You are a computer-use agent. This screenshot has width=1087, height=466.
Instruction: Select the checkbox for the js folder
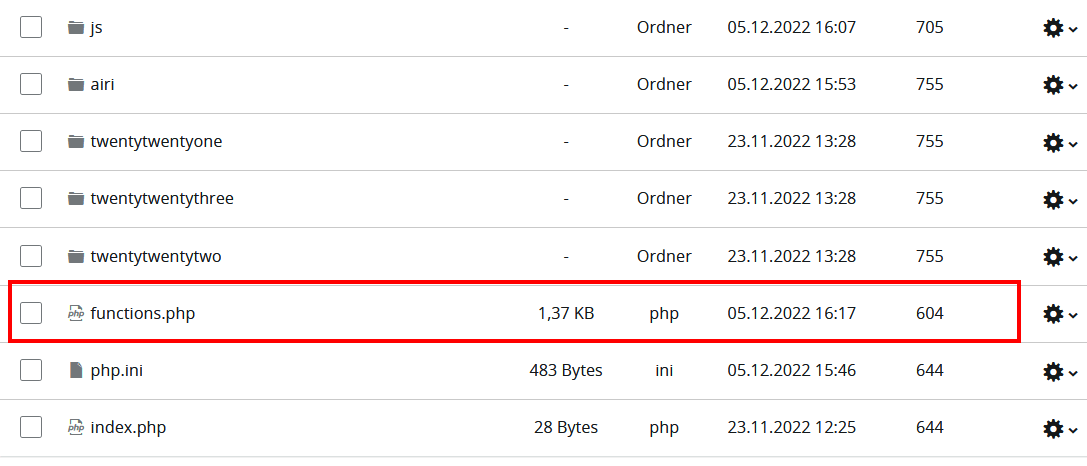[x=31, y=28]
